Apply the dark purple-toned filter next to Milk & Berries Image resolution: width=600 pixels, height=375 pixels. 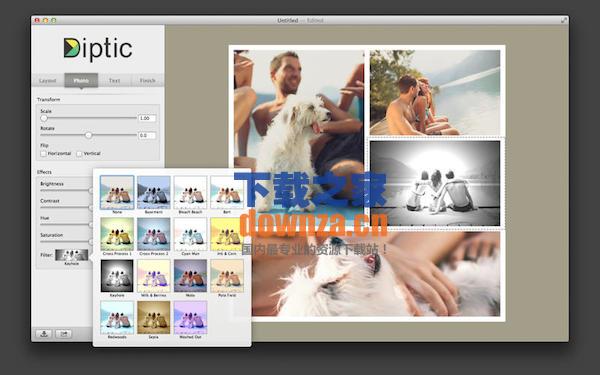point(190,276)
